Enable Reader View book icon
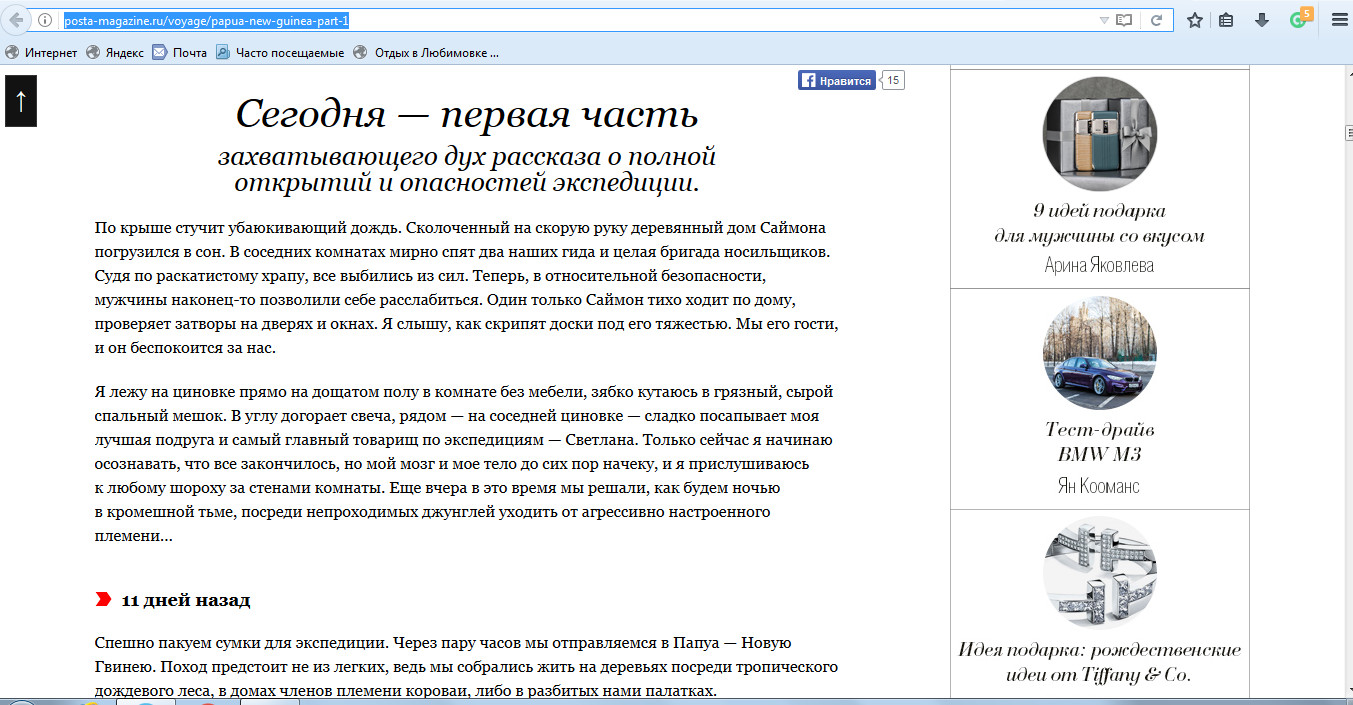The image size is (1353, 705). click(x=1125, y=20)
